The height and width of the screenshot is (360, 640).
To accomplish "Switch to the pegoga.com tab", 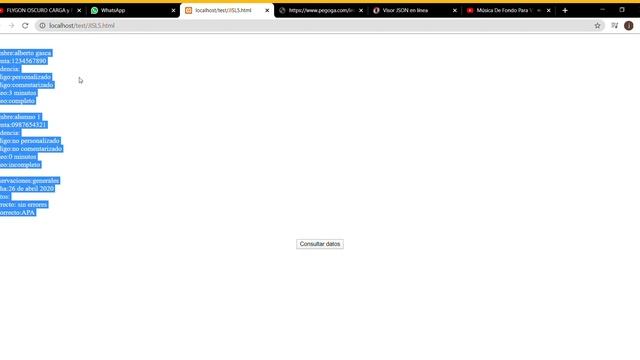I will [320, 11].
